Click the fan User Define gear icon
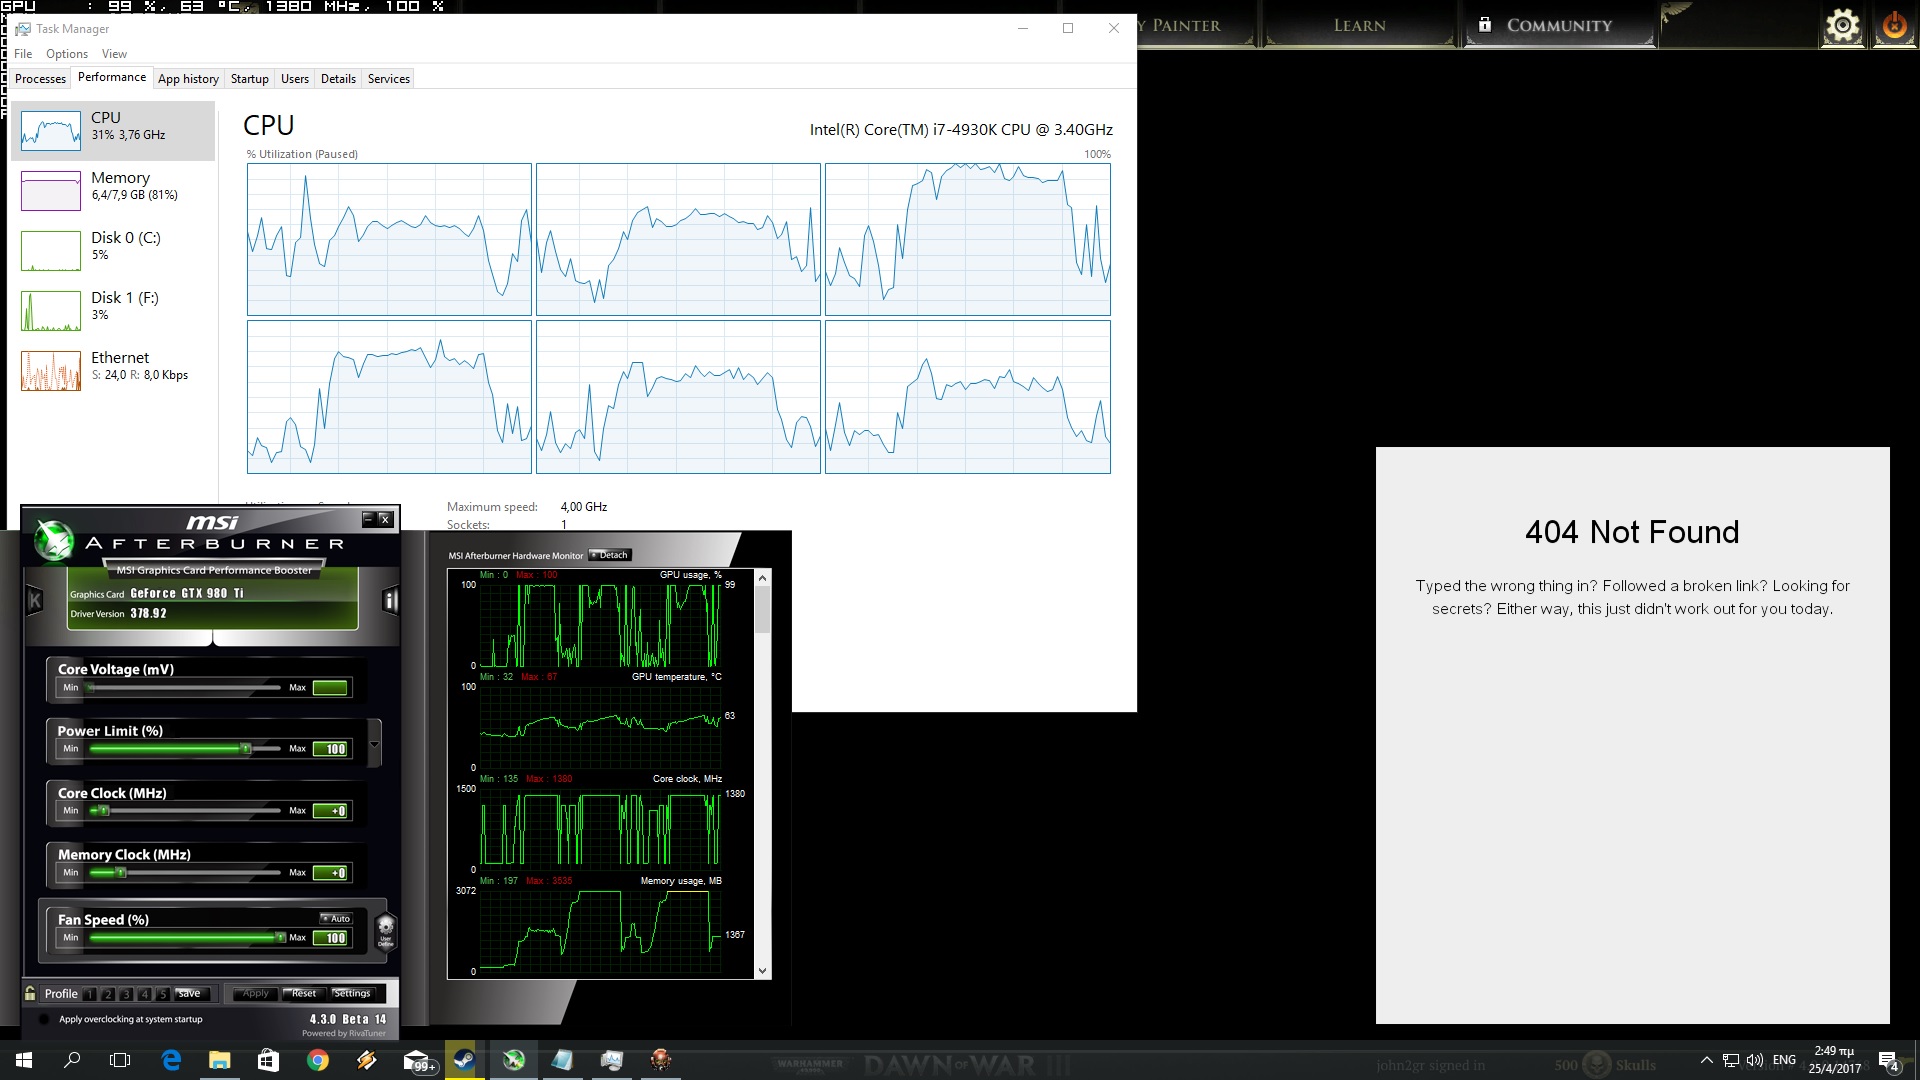The image size is (1920, 1080). coord(386,930)
